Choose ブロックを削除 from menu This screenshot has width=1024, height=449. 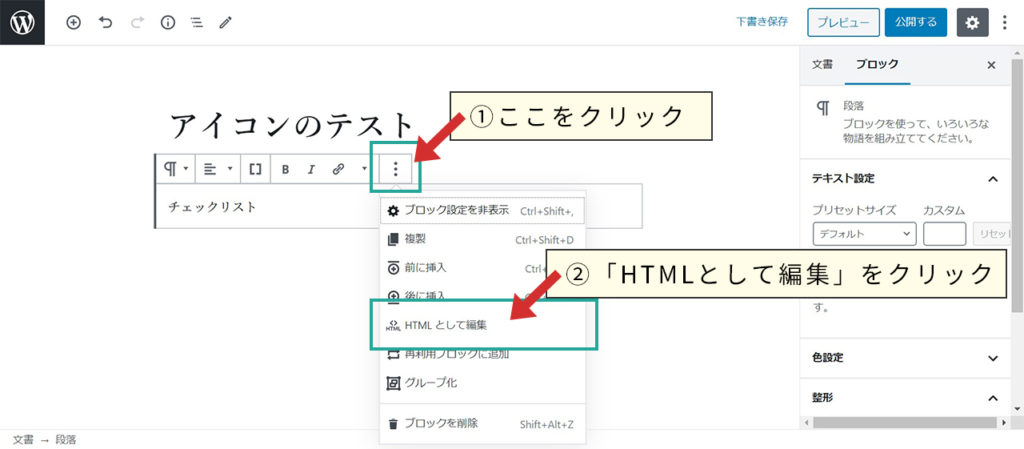coord(482,424)
